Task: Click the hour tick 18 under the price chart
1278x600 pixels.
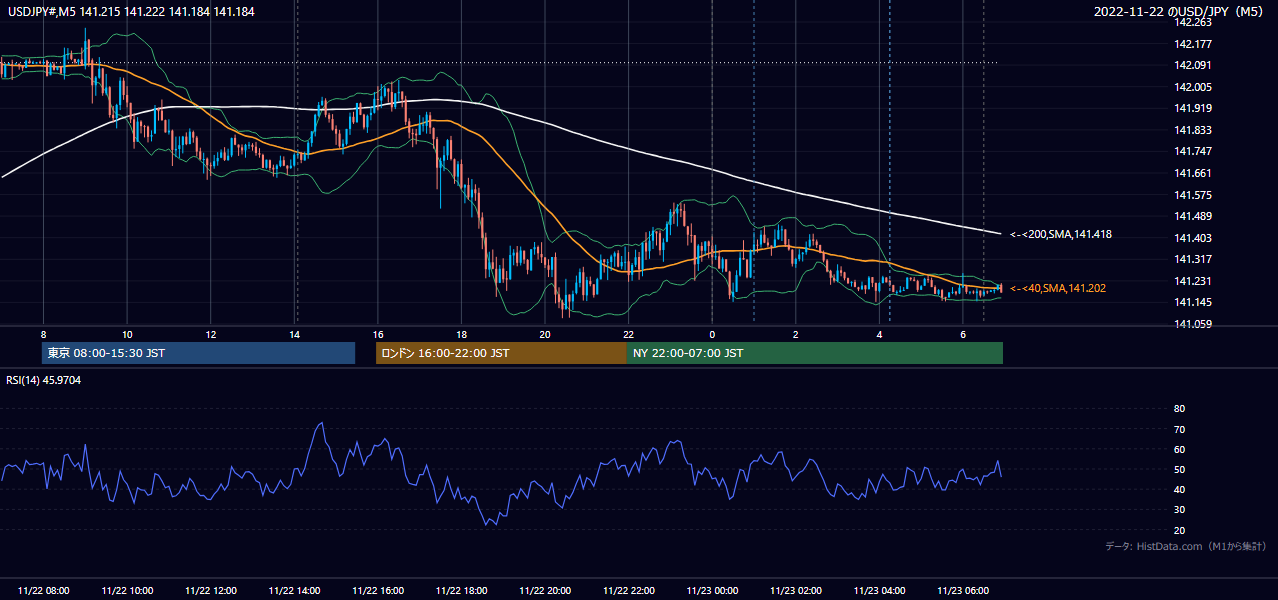Action: click(461, 334)
